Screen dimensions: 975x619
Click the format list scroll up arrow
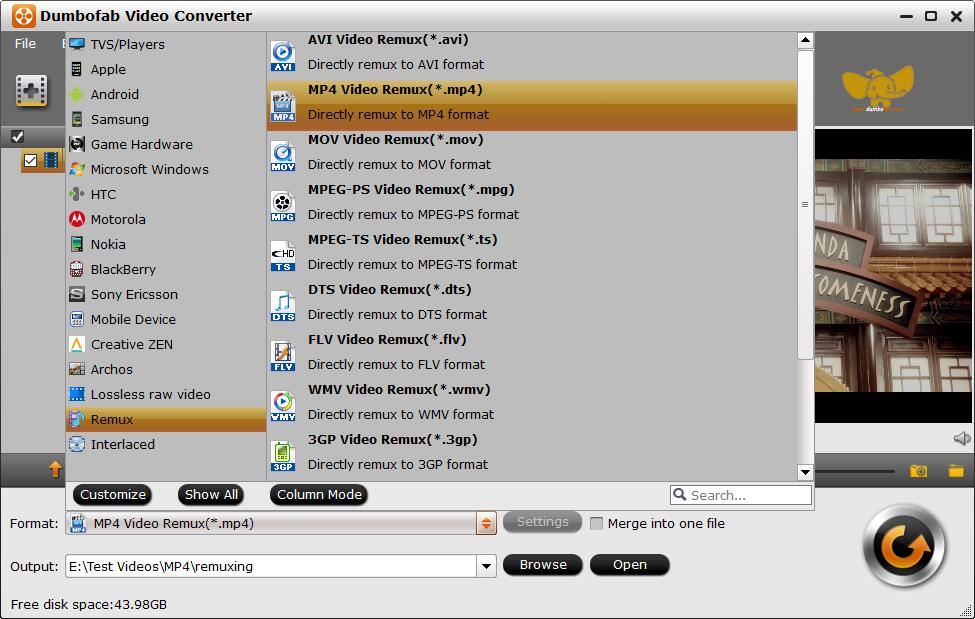tap(805, 40)
